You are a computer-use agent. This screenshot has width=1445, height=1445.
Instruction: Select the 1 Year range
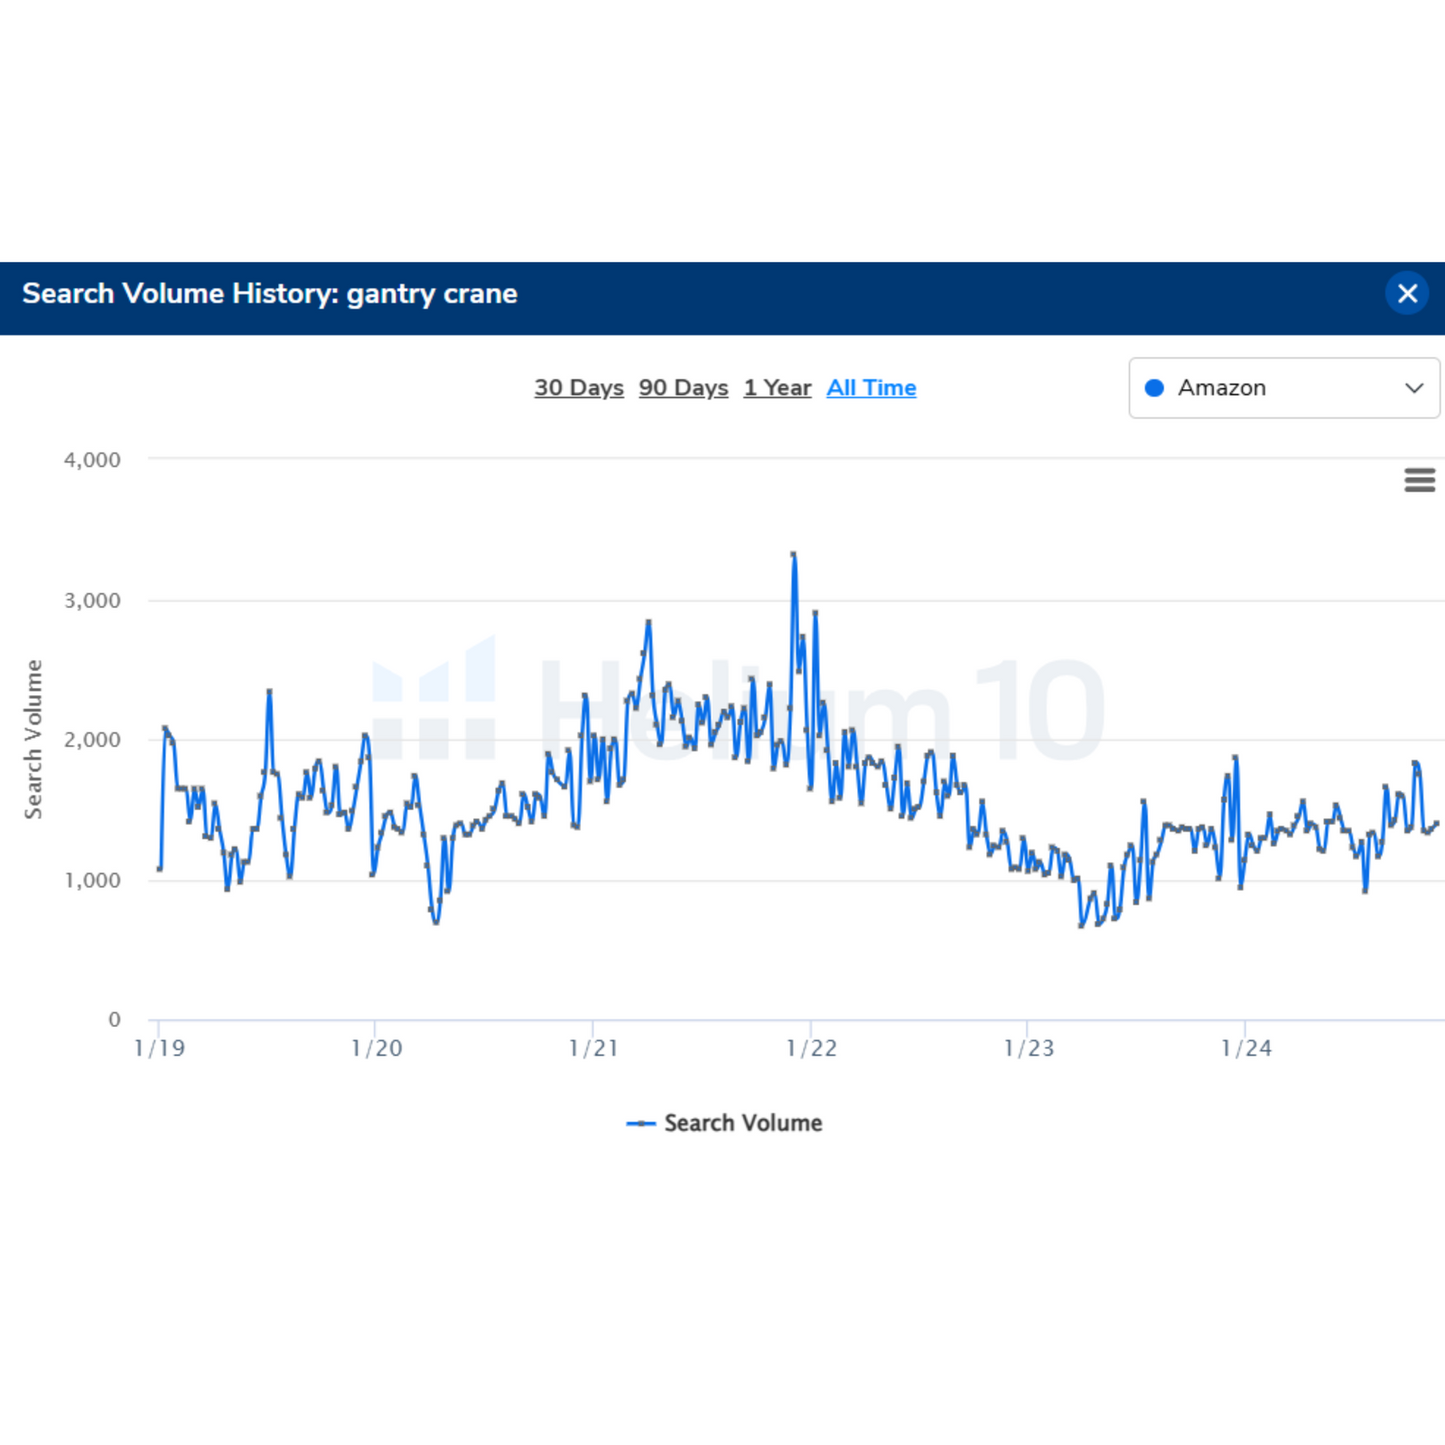[x=777, y=388]
